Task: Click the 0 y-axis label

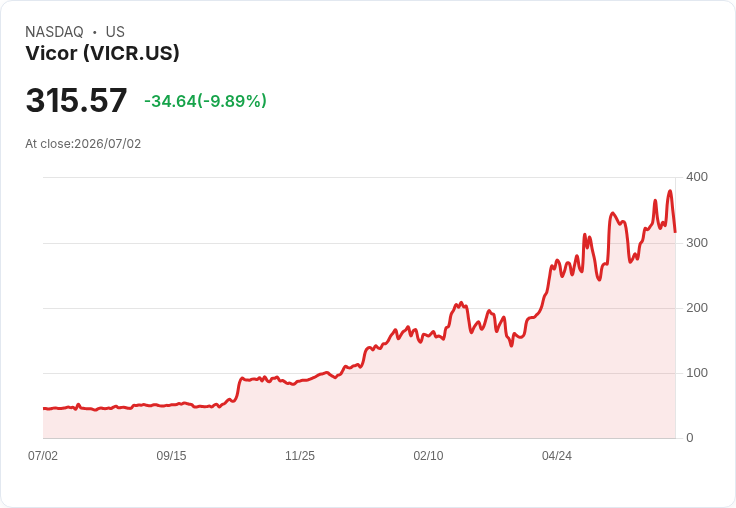Action: 690,438
